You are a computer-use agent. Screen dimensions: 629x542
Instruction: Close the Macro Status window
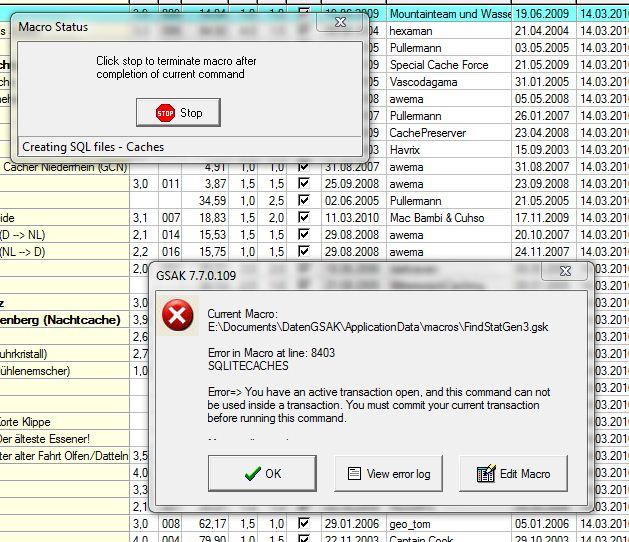coord(340,22)
